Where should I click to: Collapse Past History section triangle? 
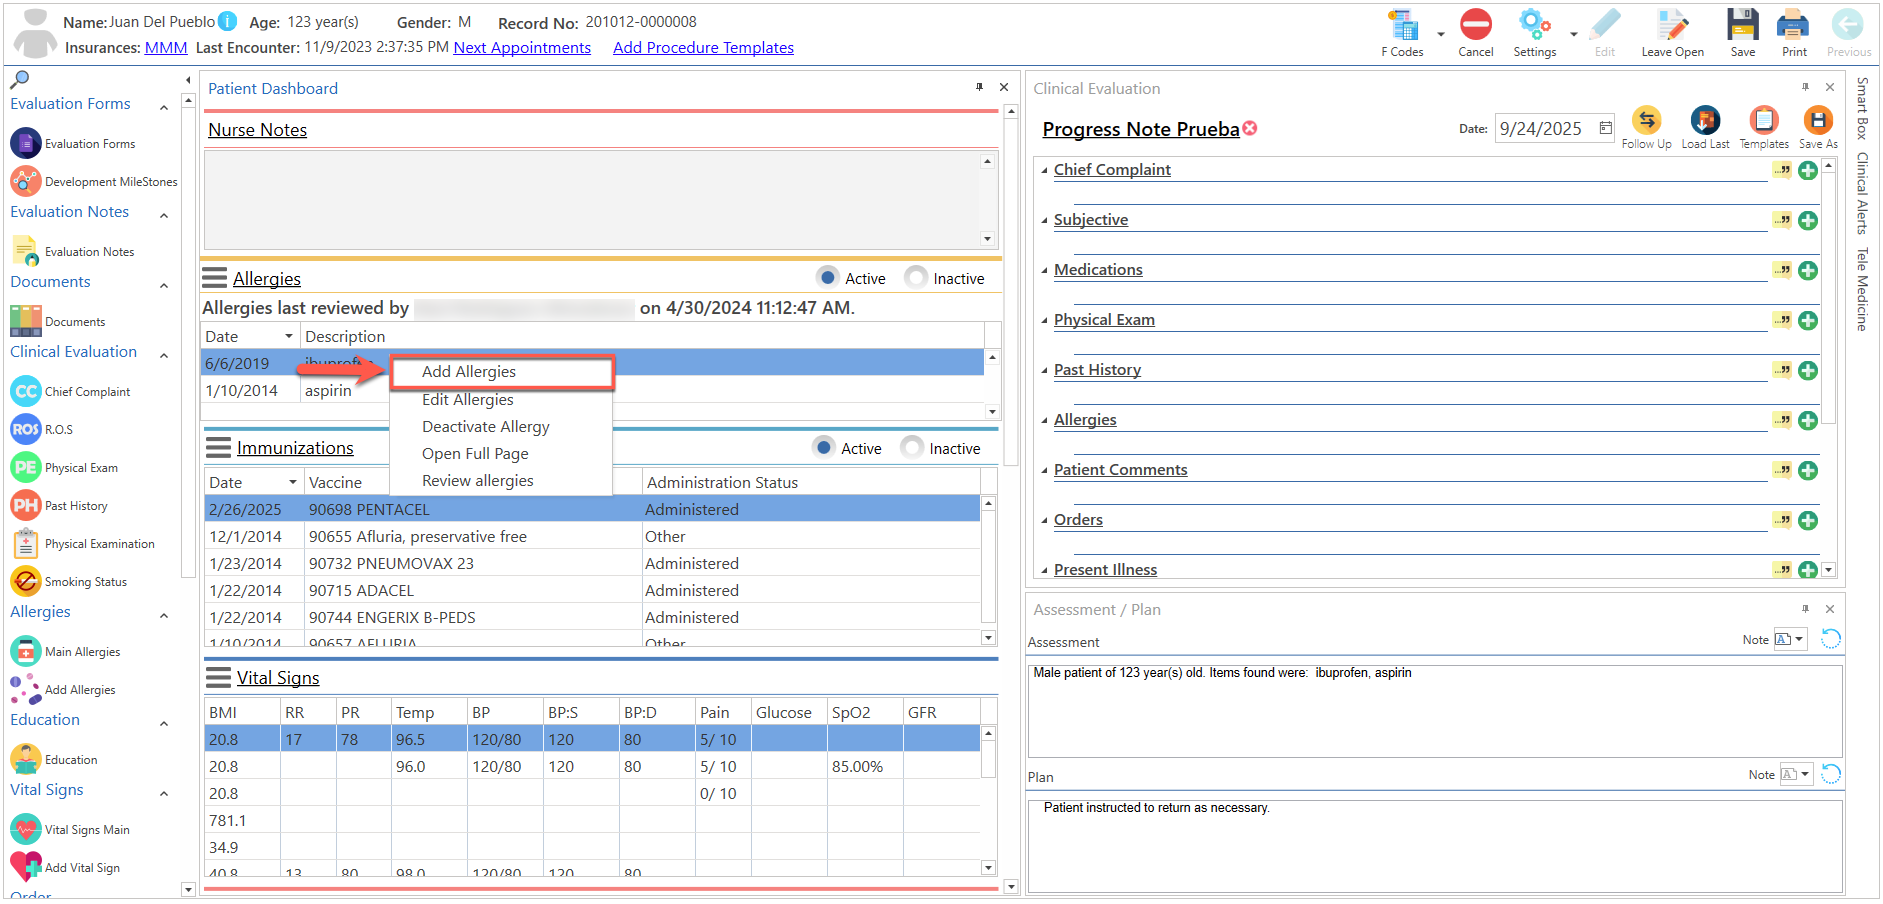[1045, 371]
